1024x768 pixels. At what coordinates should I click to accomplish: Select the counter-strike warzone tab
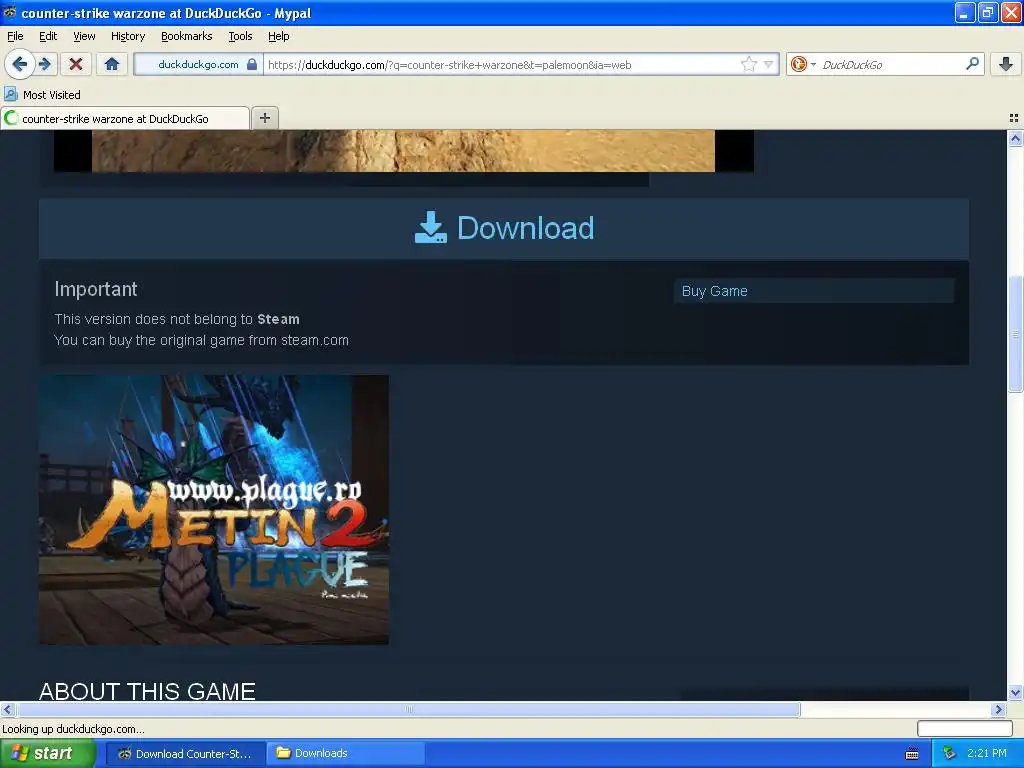coord(125,118)
